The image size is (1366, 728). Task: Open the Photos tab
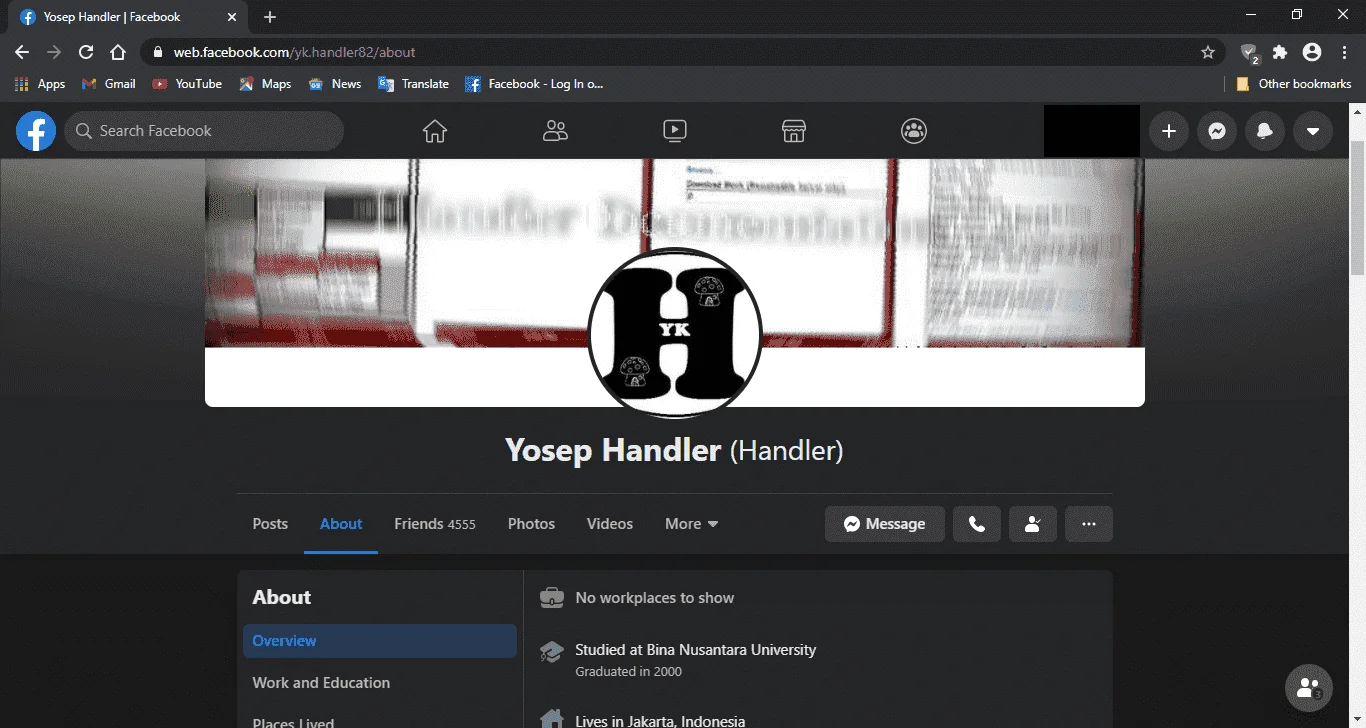click(x=531, y=524)
